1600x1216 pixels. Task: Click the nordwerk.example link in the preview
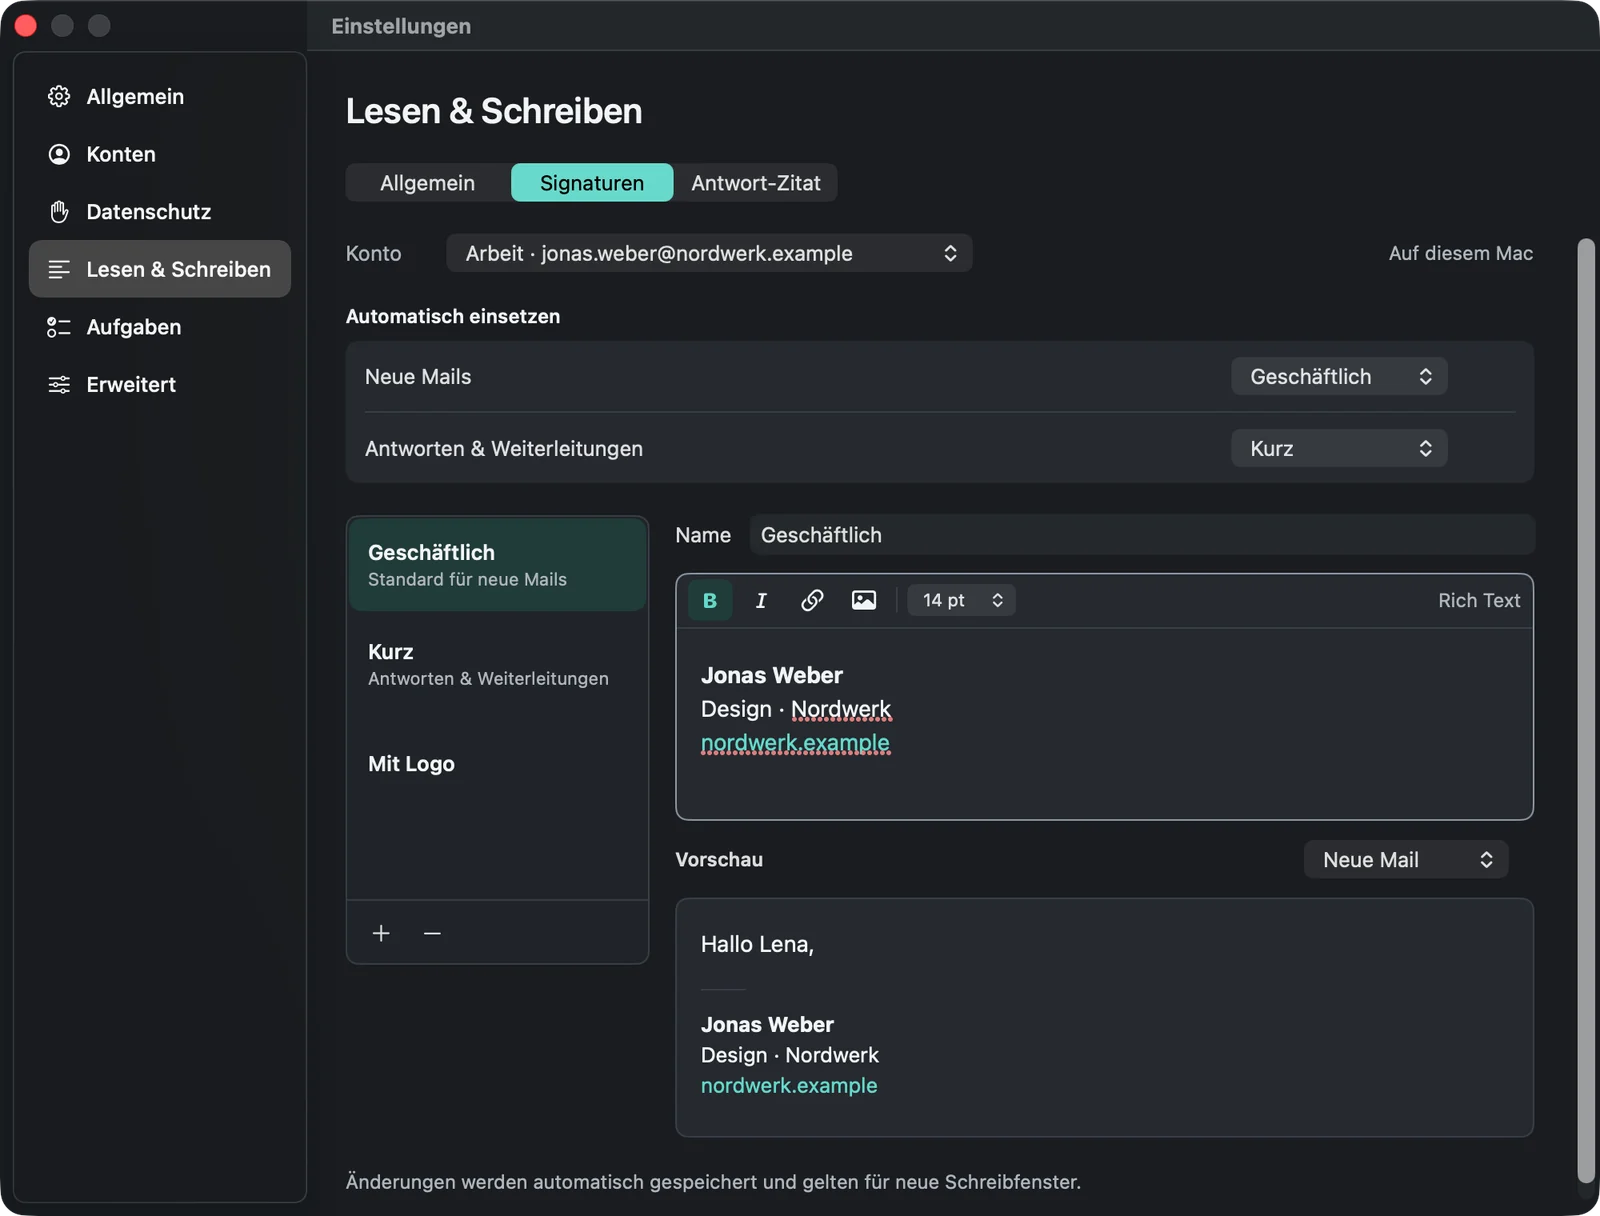[789, 1086]
